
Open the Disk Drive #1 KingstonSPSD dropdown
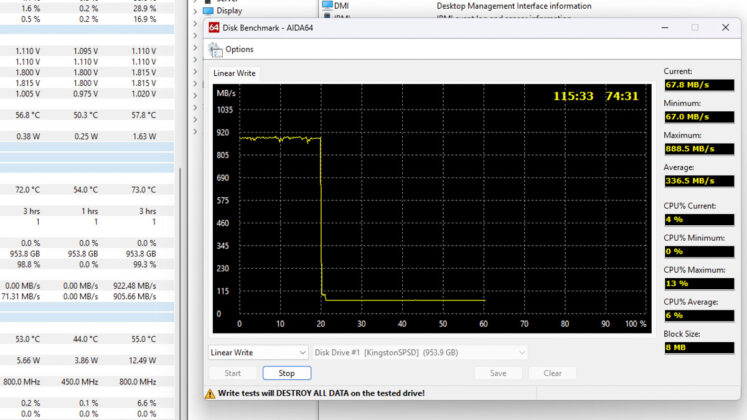point(420,352)
